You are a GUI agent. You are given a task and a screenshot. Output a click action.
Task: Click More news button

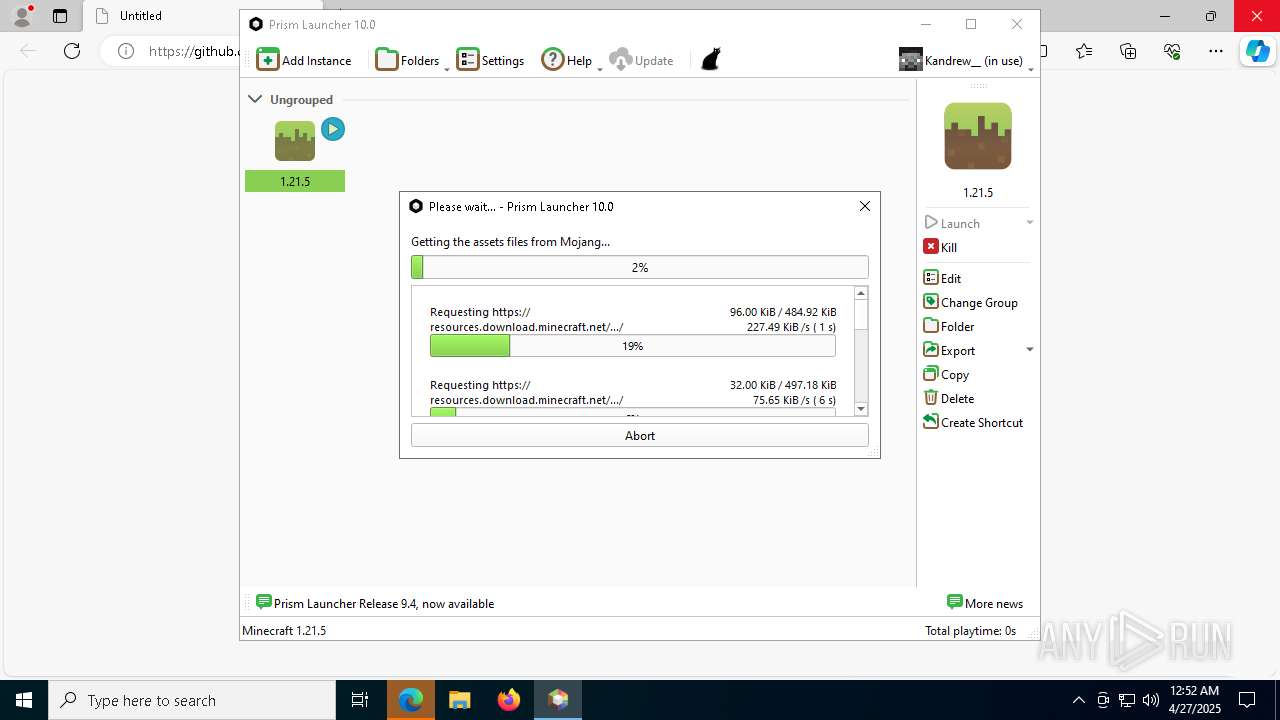click(985, 603)
